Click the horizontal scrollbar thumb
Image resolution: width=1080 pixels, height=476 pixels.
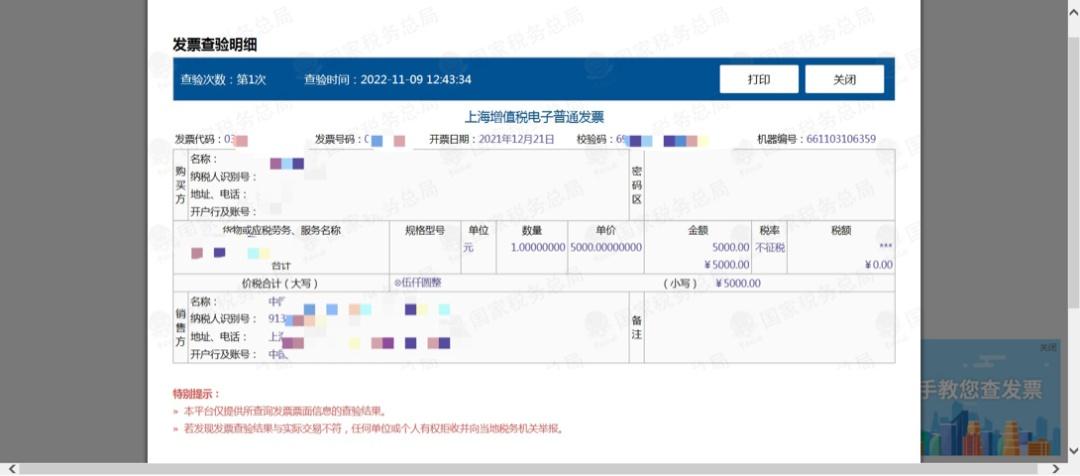click(x=530, y=468)
